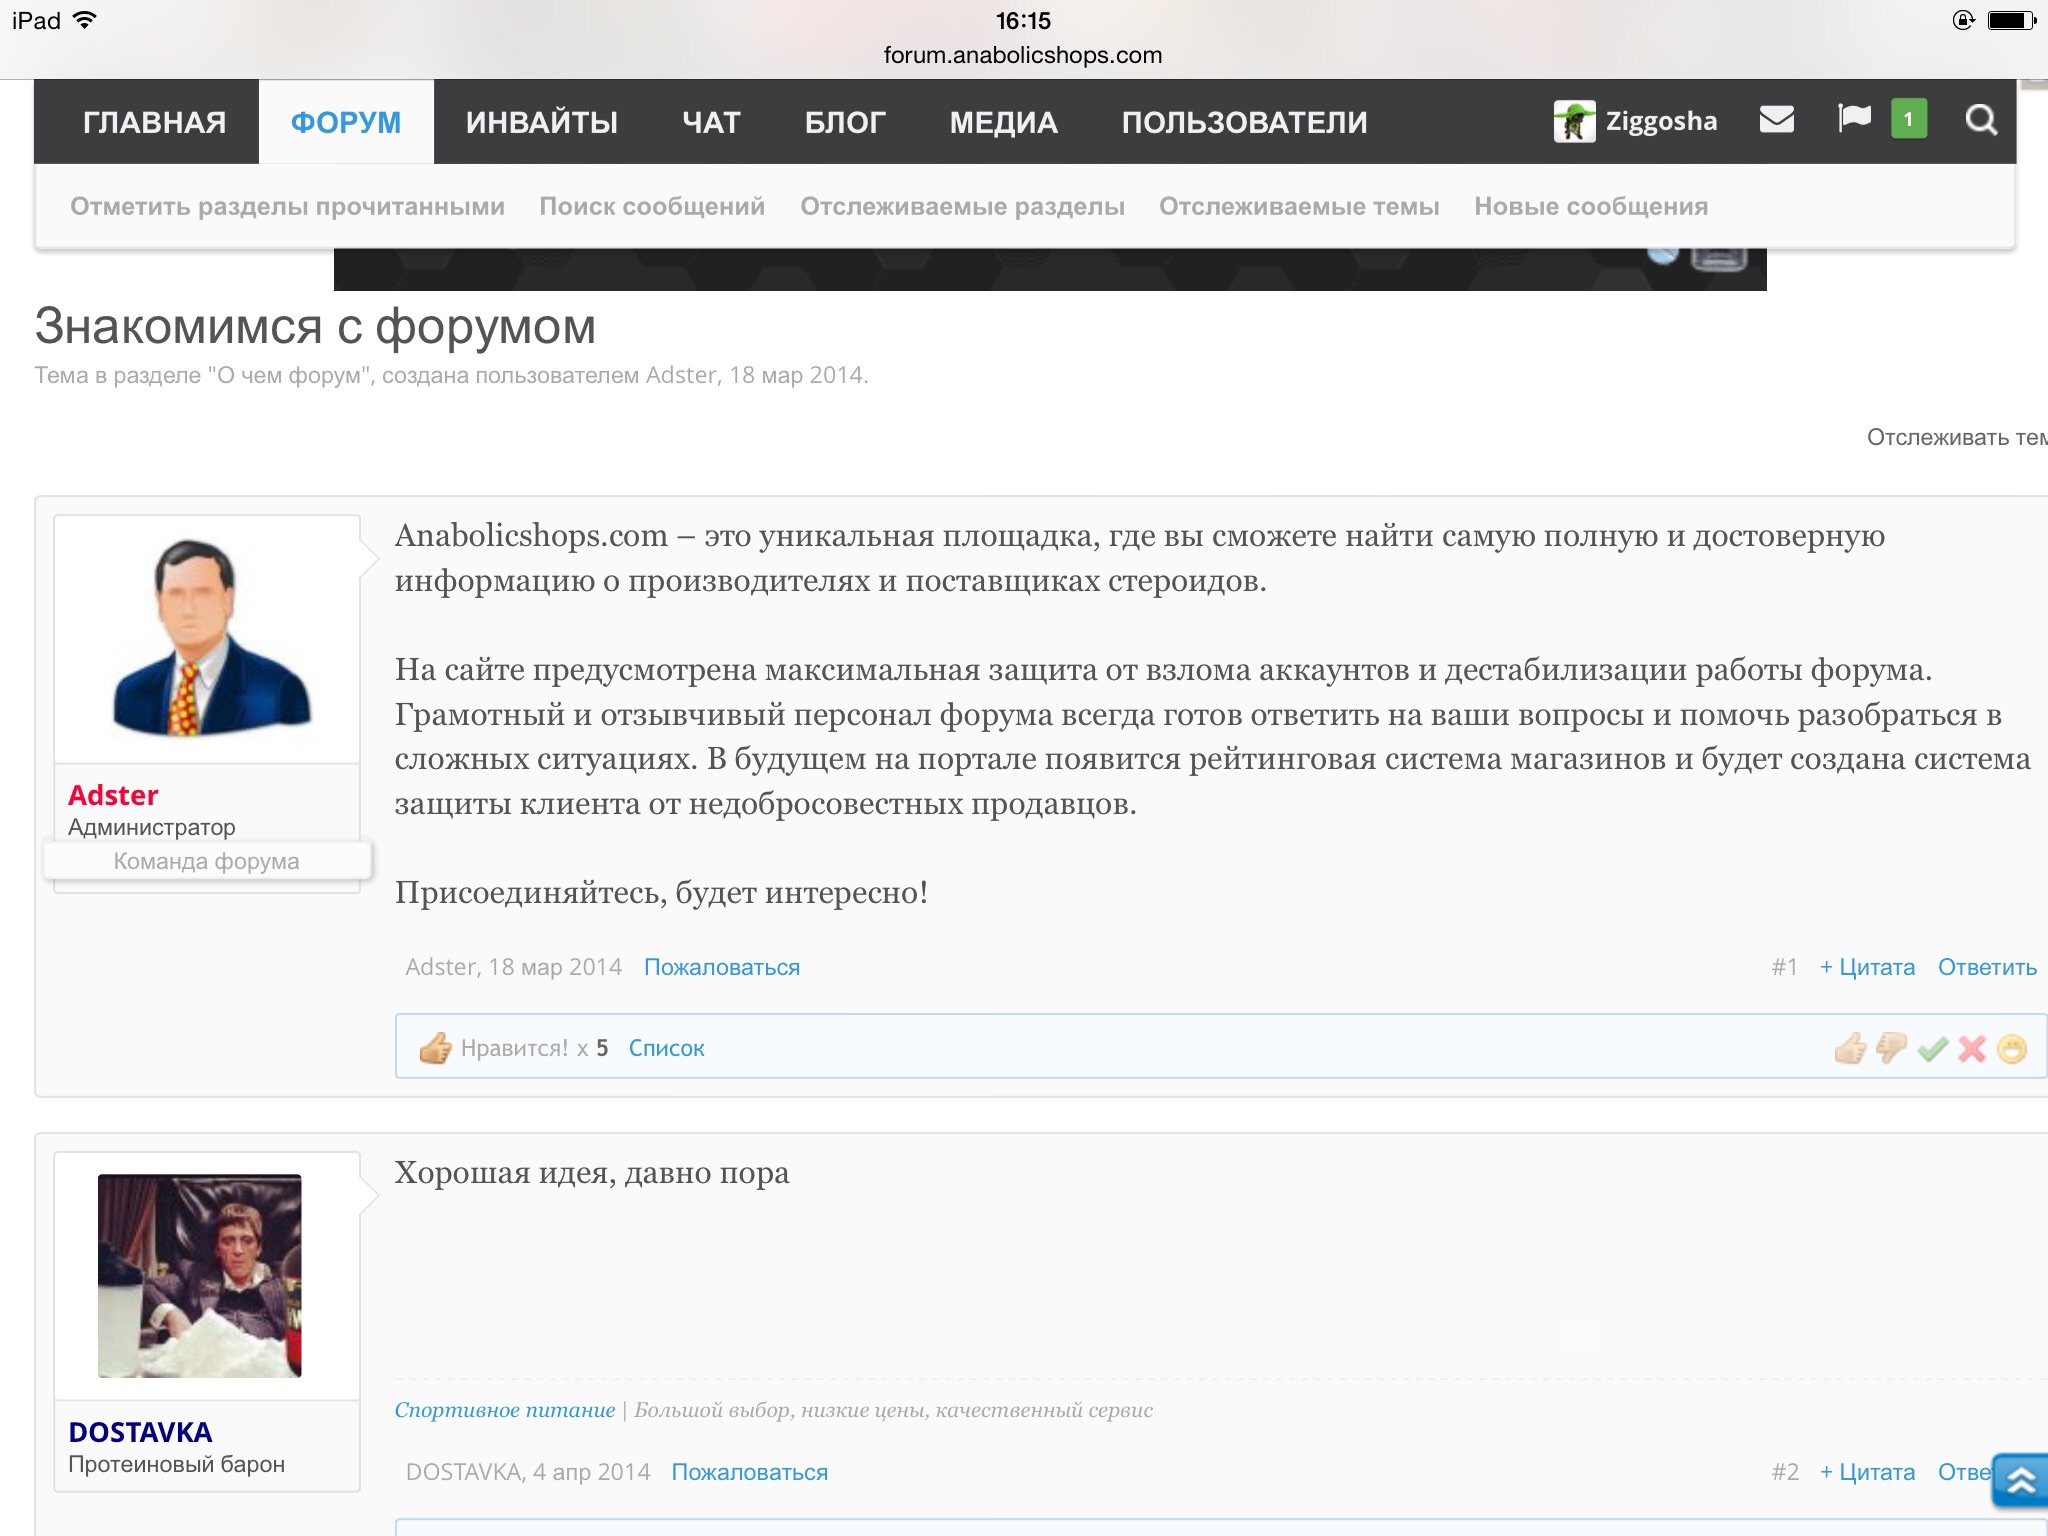The height and width of the screenshot is (1536, 2048).
Task: Switch to the ЧАТ tab
Action: (711, 122)
